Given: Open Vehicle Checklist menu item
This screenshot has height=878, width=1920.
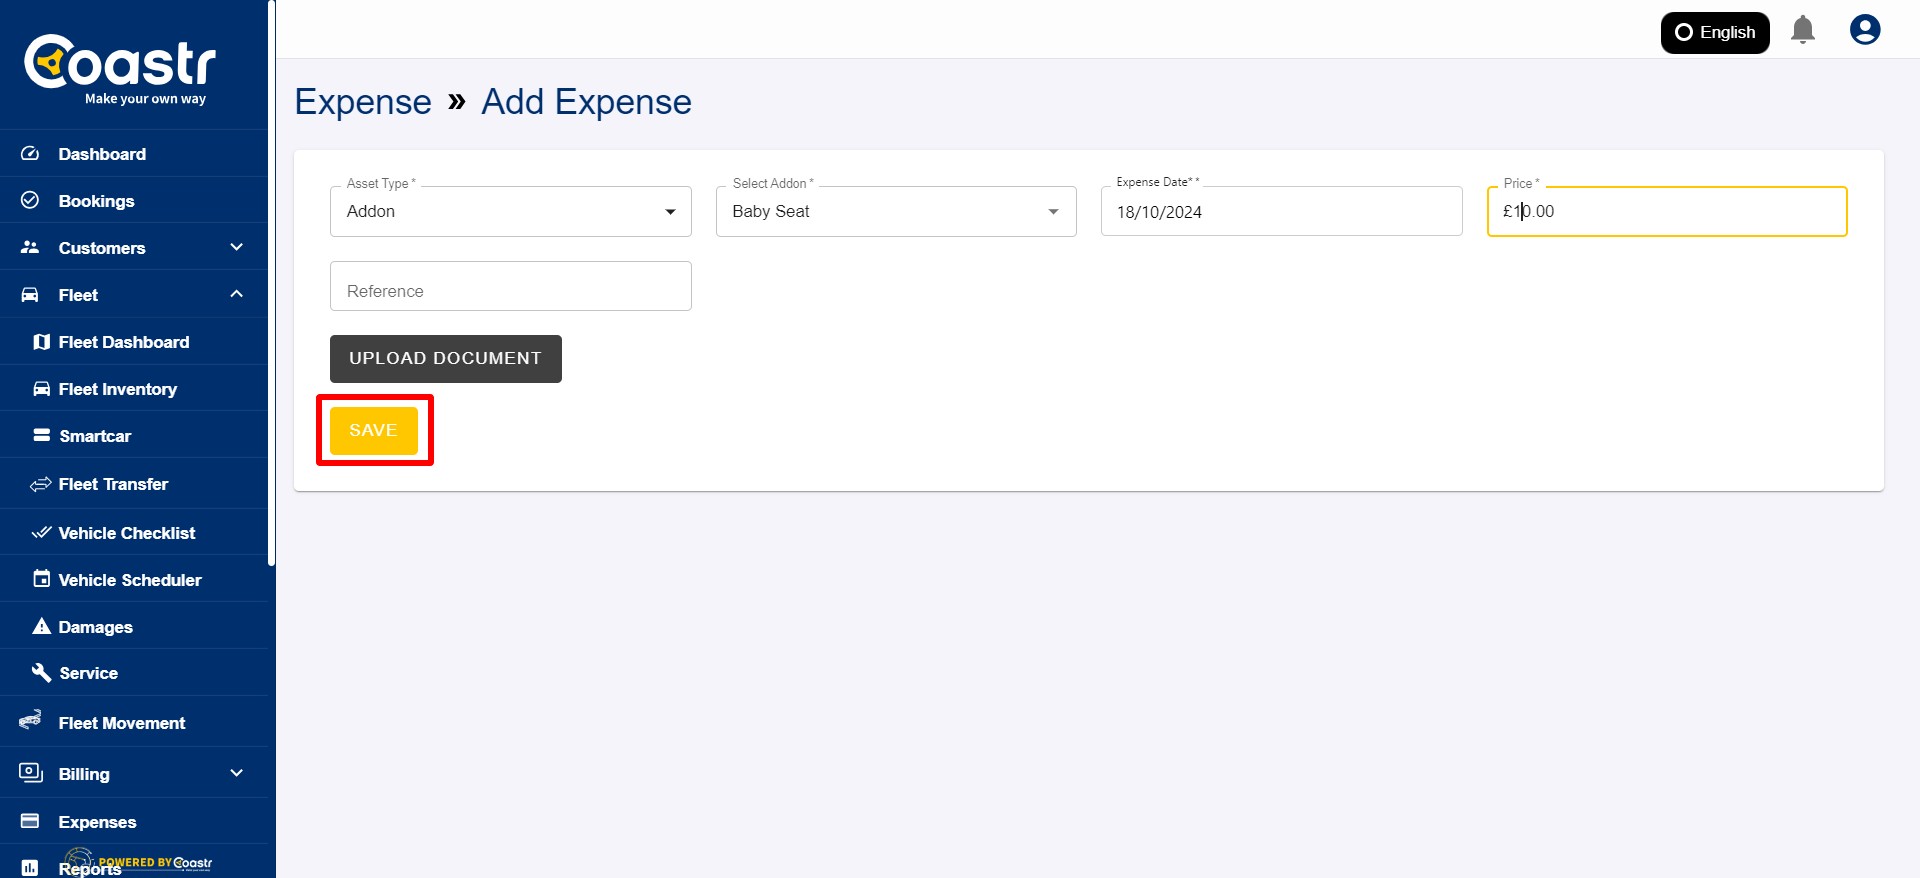Looking at the screenshot, I should pyautogui.click(x=134, y=533).
